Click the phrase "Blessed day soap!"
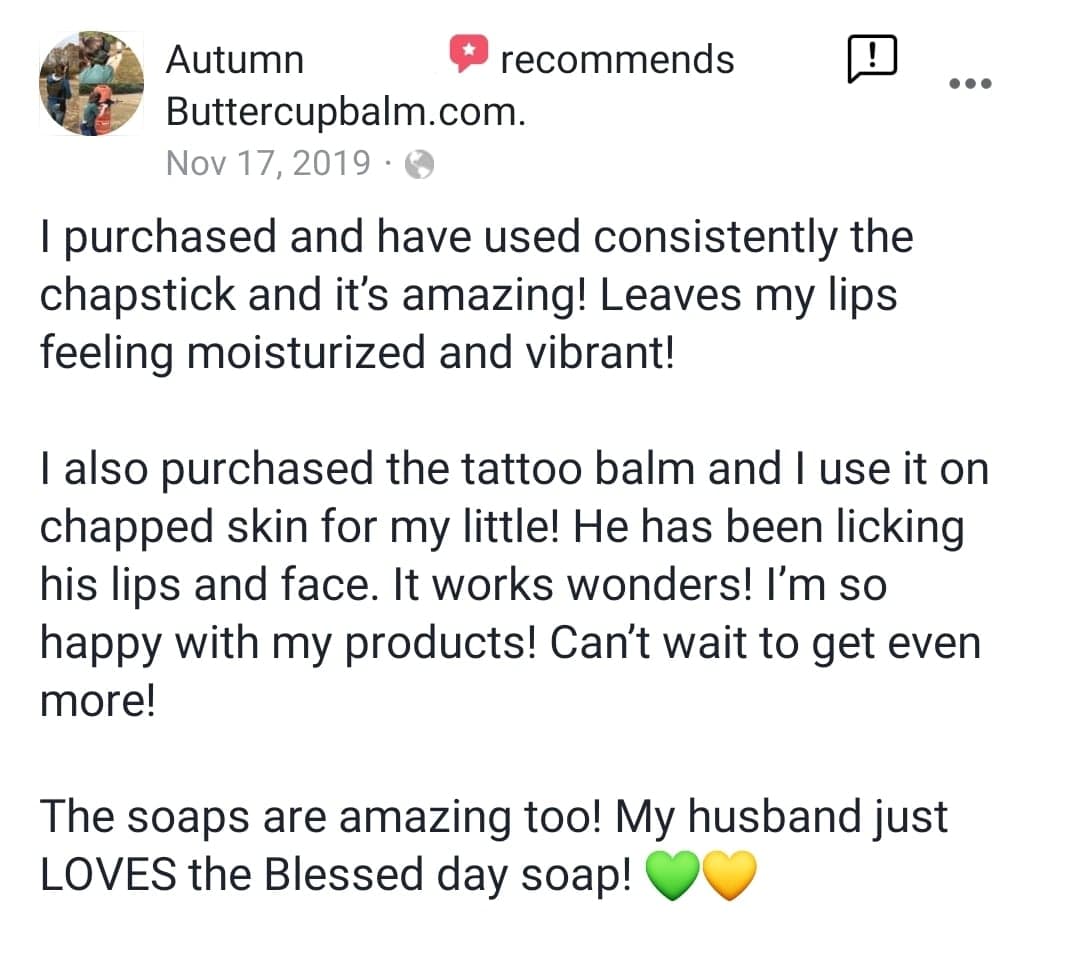The image size is (1078, 956). pyautogui.click(x=448, y=876)
